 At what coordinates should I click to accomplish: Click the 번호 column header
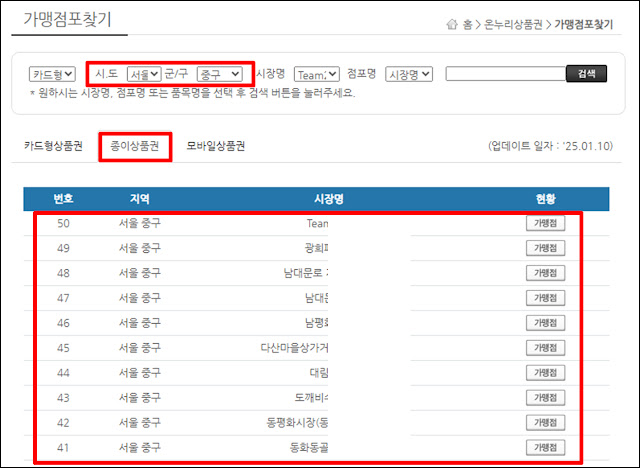[63, 199]
